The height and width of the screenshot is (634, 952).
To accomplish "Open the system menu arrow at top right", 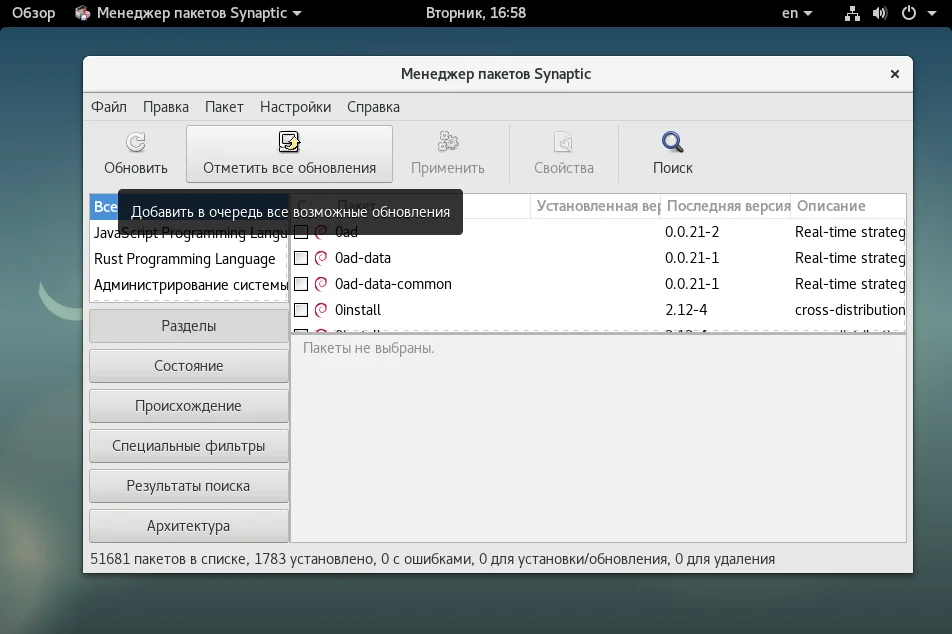I will pyautogui.click(x=932, y=13).
